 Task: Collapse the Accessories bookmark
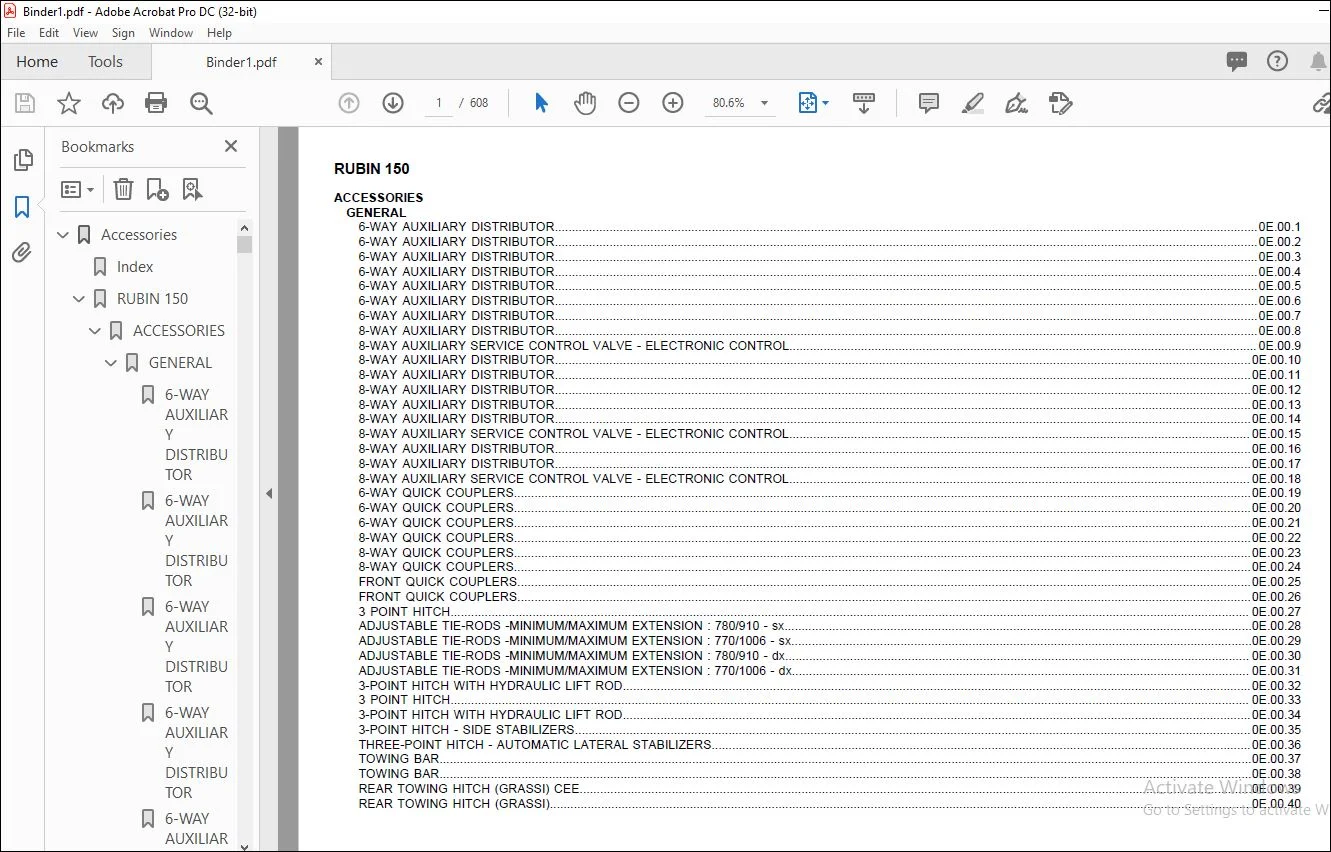(63, 235)
